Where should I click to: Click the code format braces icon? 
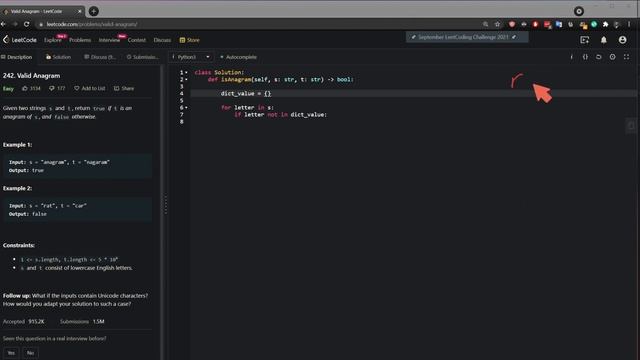point(585,57)
